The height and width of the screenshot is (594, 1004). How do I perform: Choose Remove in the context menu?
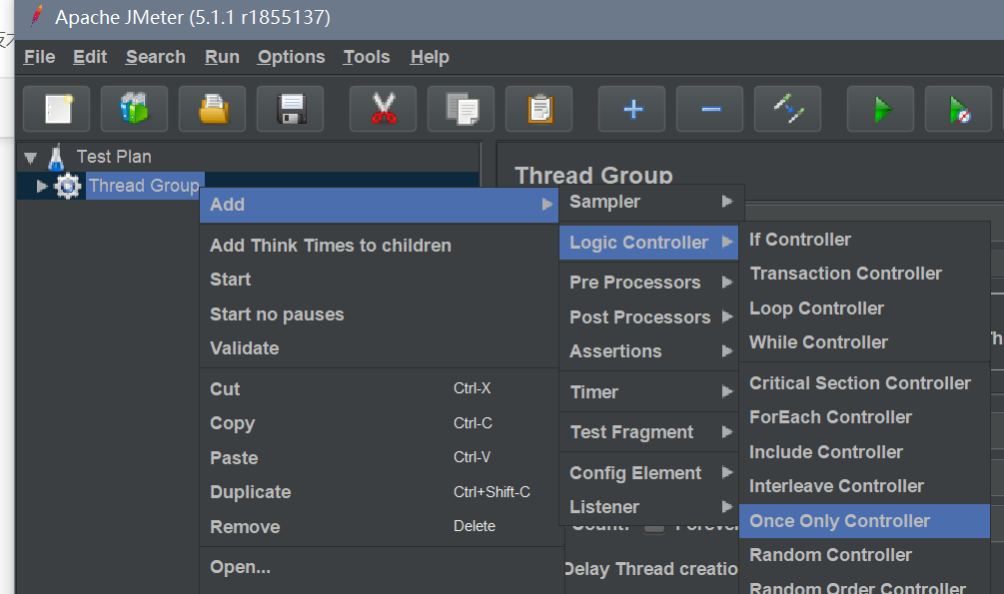click(x=379, y=527)
